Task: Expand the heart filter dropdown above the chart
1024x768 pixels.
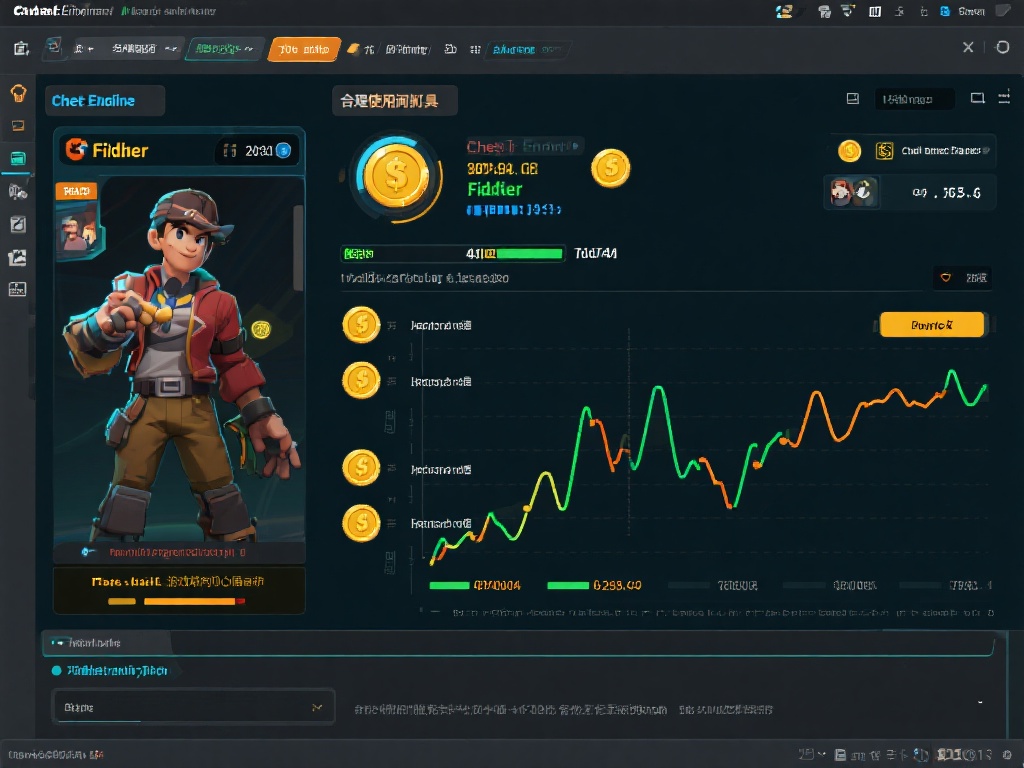Action: click(x=962, y=277)
